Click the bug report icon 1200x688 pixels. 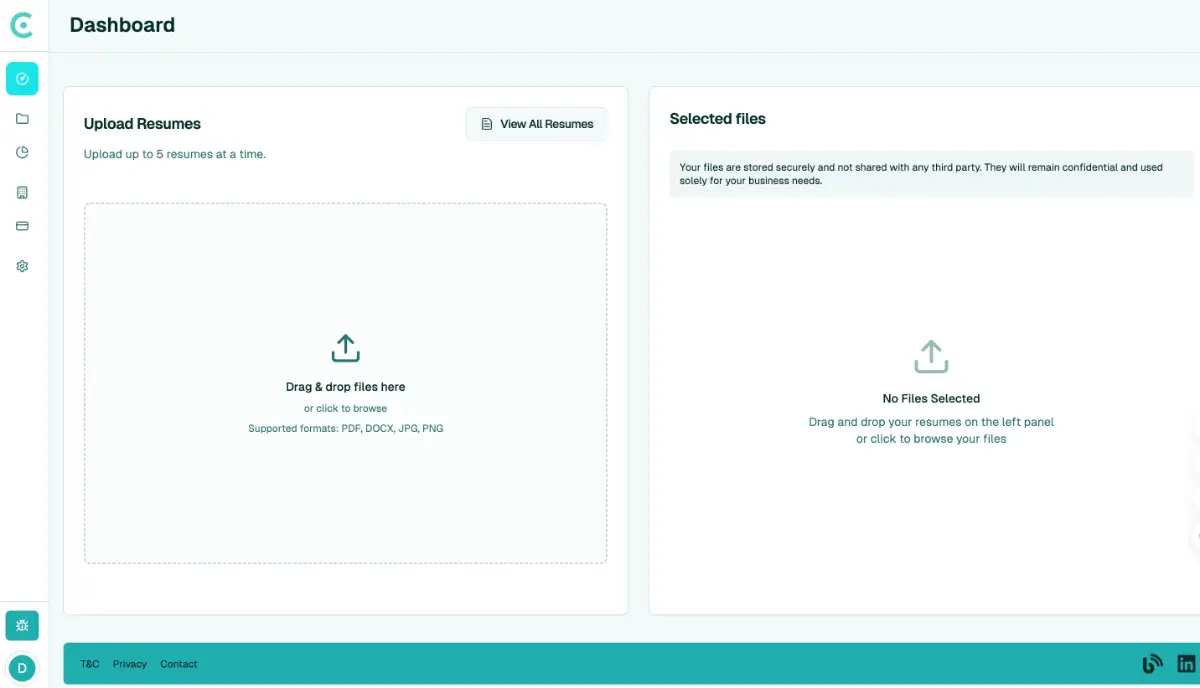(x=22, y=626)
